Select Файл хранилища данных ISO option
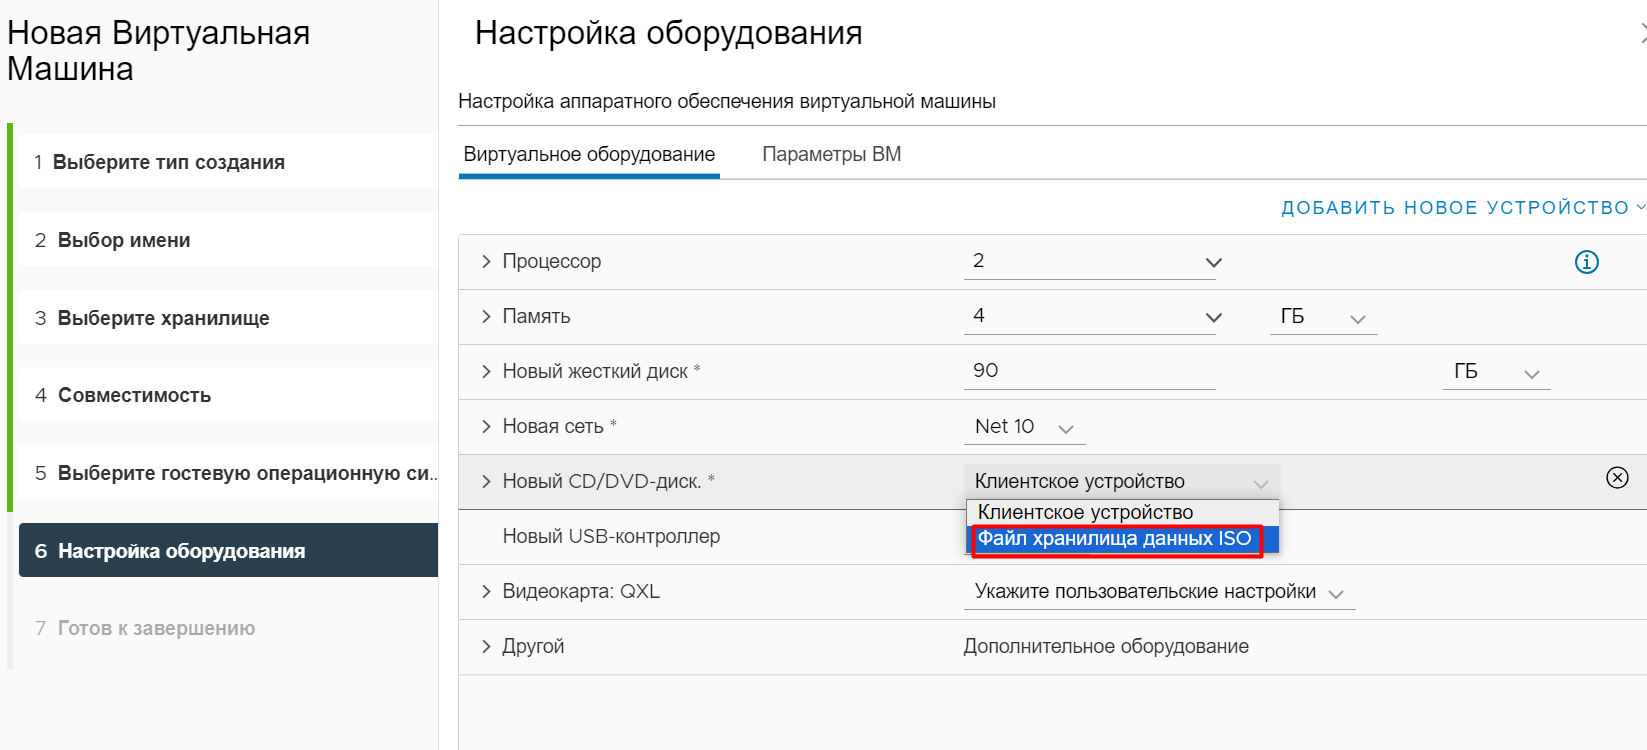Viewport: 1647px width, 750px height. coord(1123,539)
